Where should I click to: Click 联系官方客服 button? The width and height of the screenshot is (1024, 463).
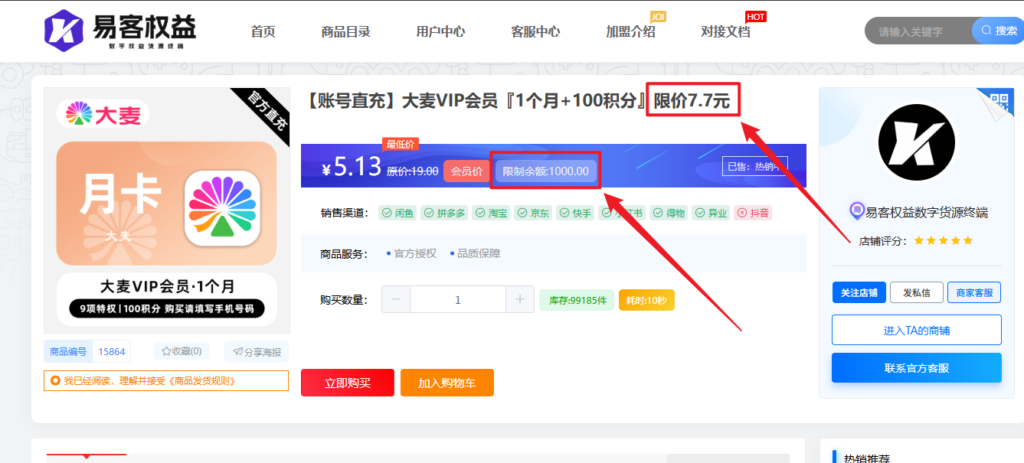916,368
